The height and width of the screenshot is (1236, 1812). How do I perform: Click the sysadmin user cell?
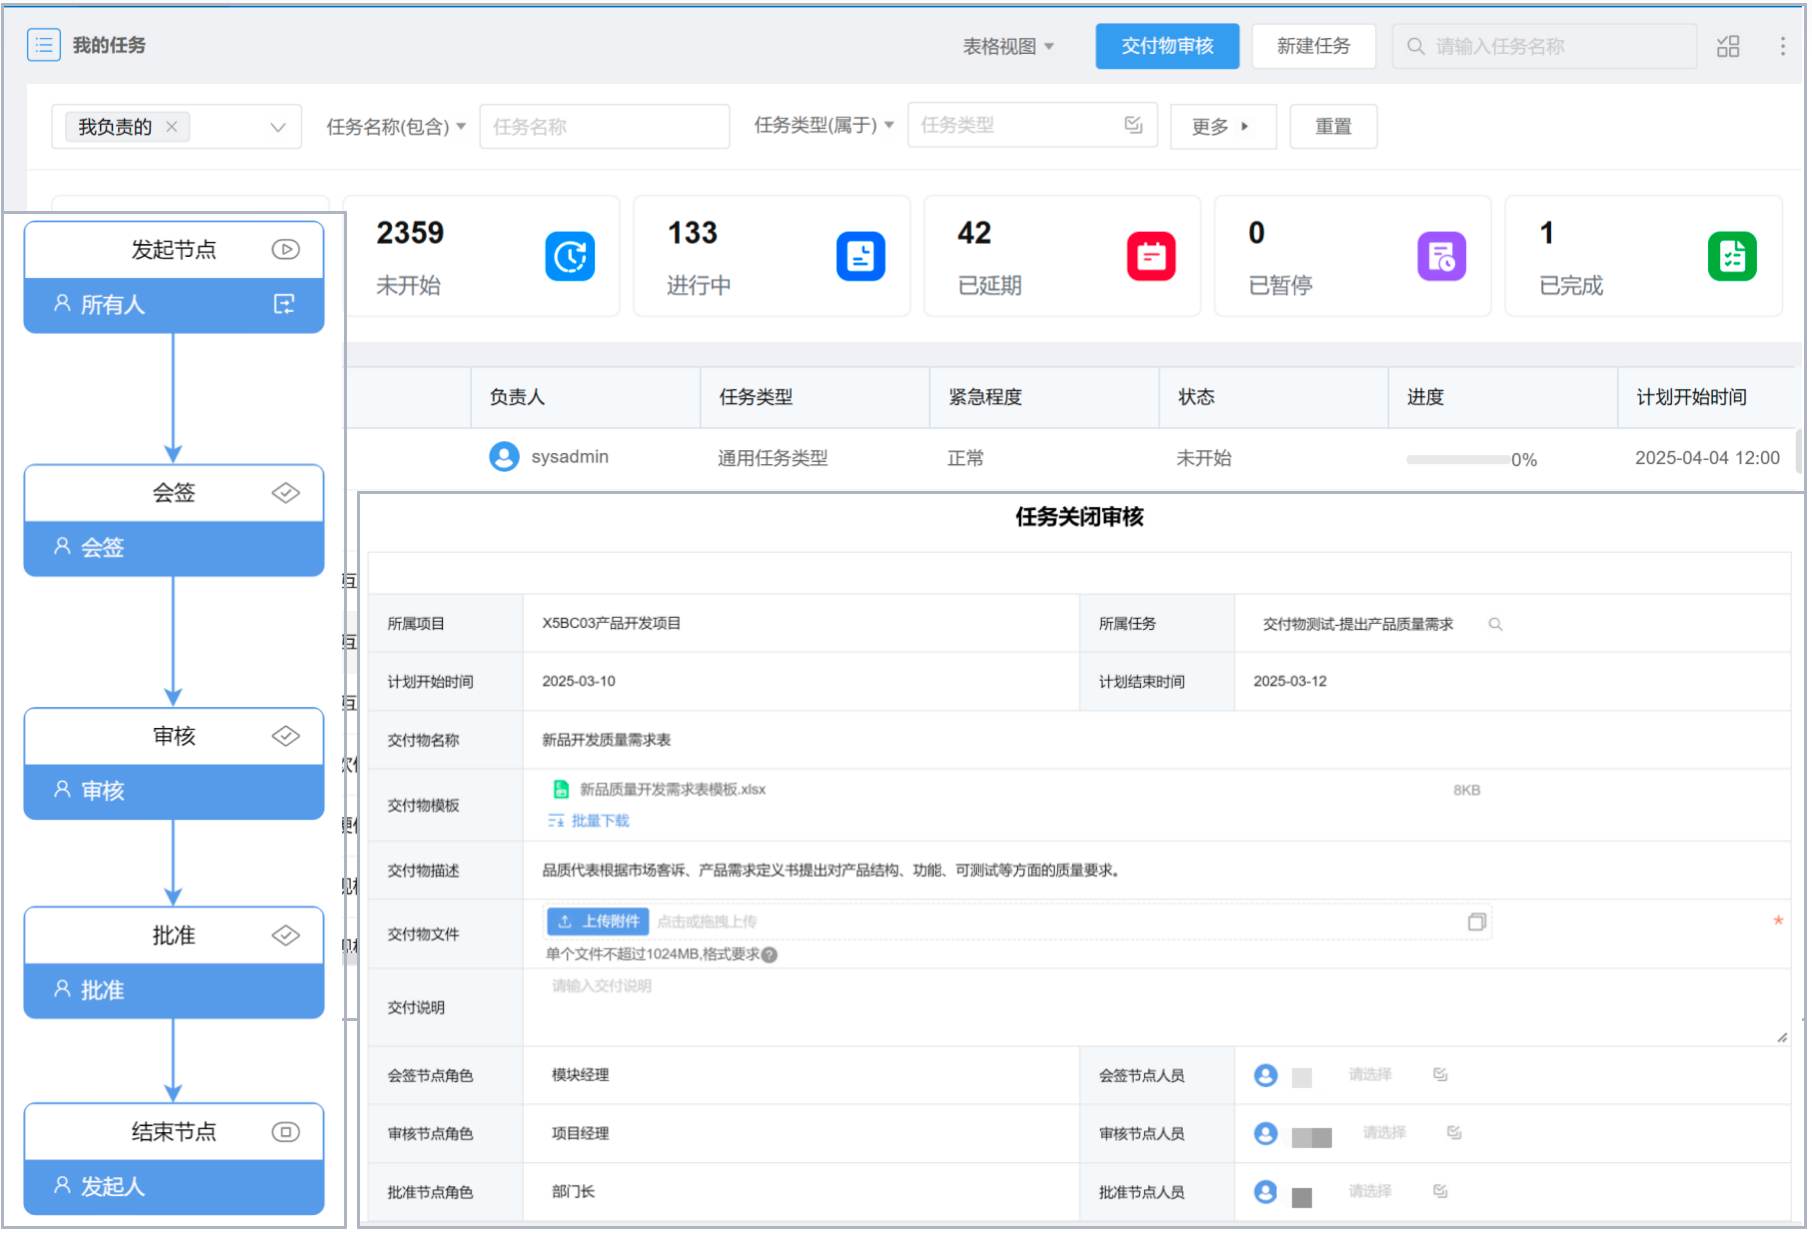tap(549, 457)
